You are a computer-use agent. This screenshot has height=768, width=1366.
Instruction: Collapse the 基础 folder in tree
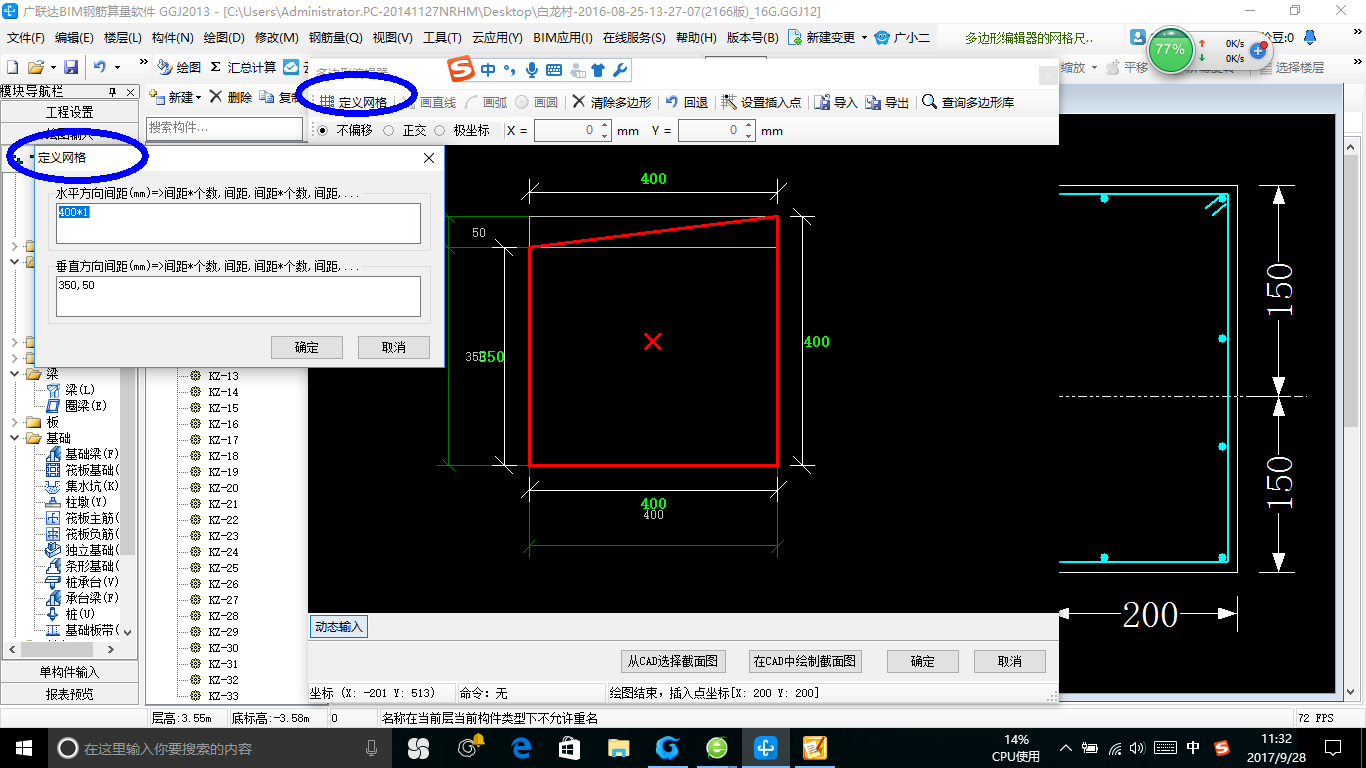coord(15,438)
